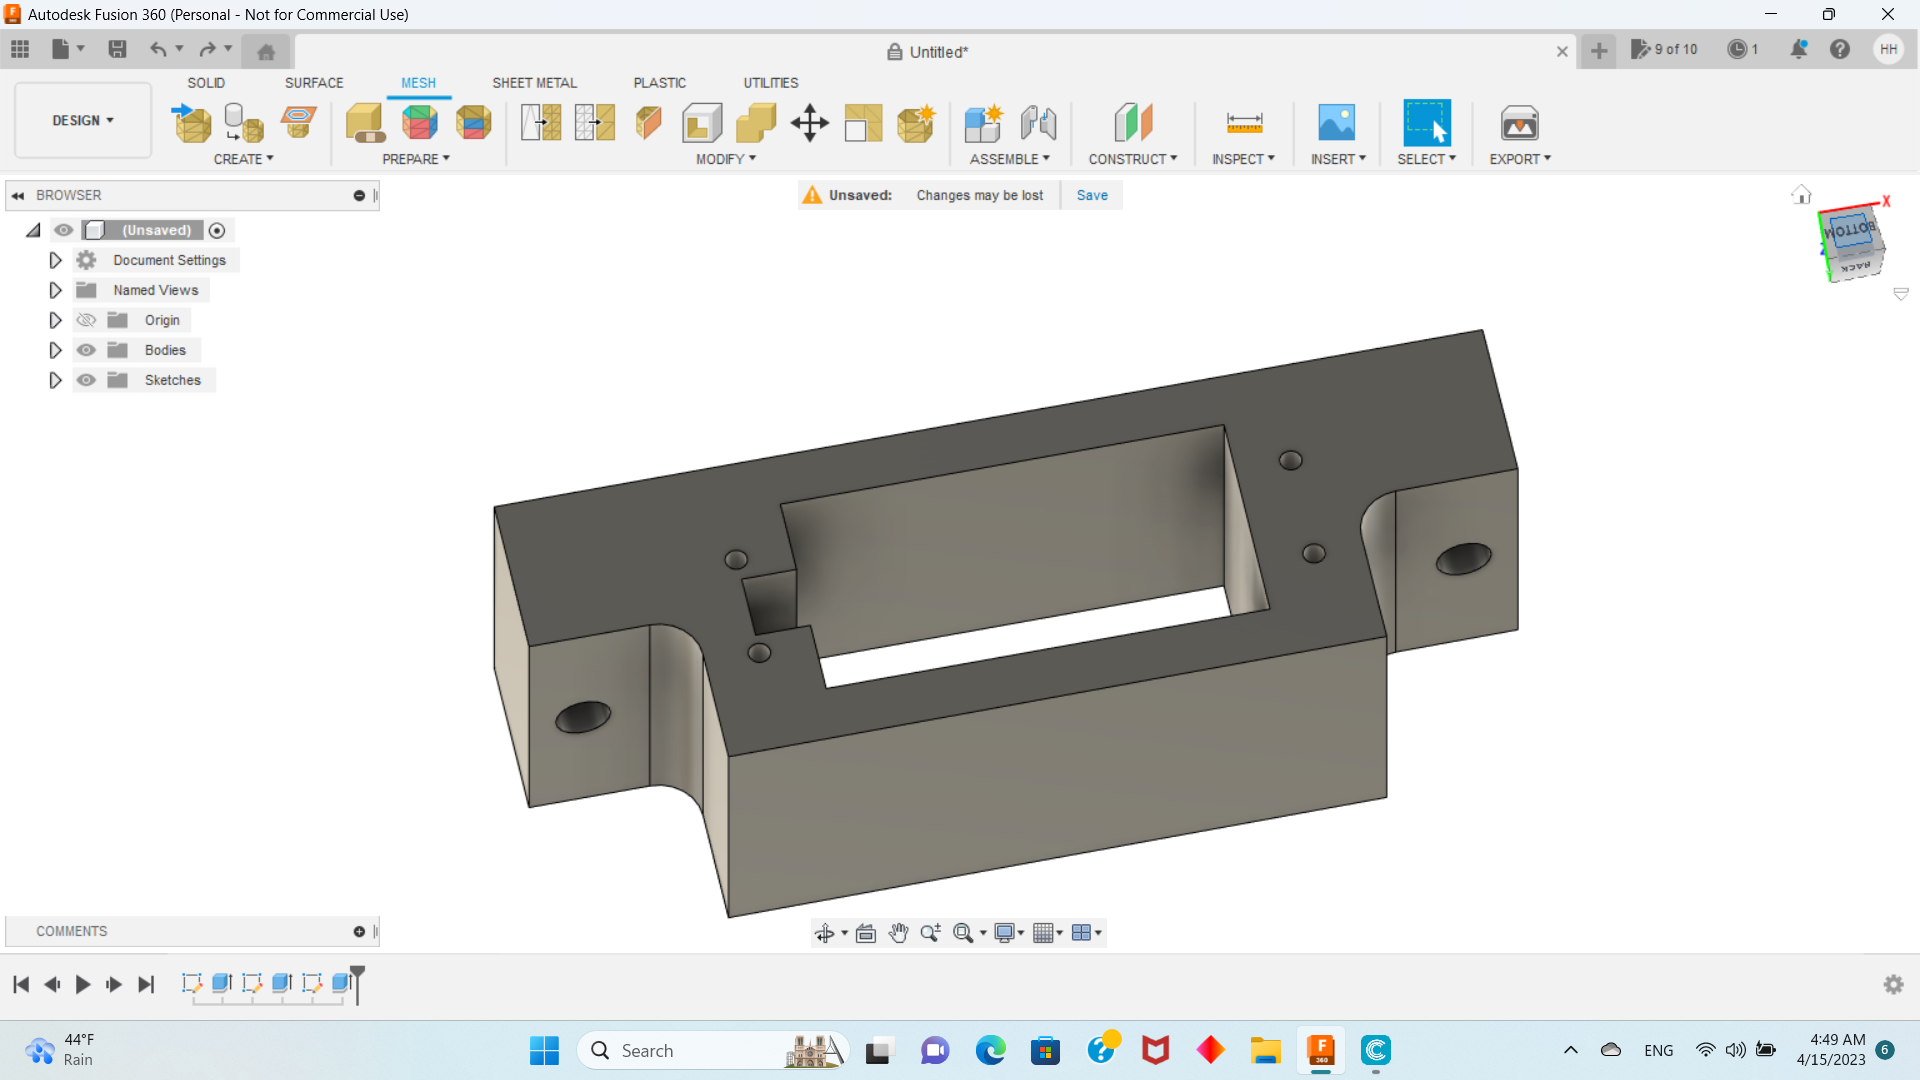Hide the Bodies folder with eye icon

pyautogui.click(x=87, y=350)
